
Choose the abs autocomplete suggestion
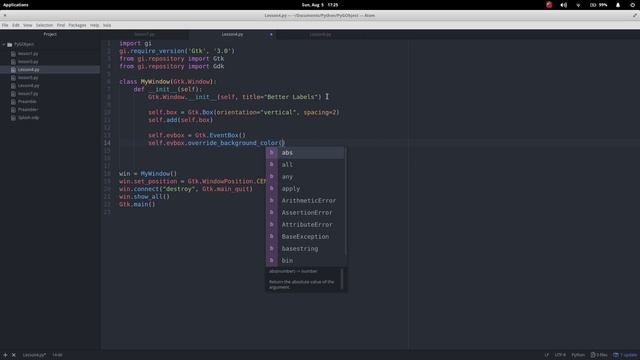pos(305,153)
